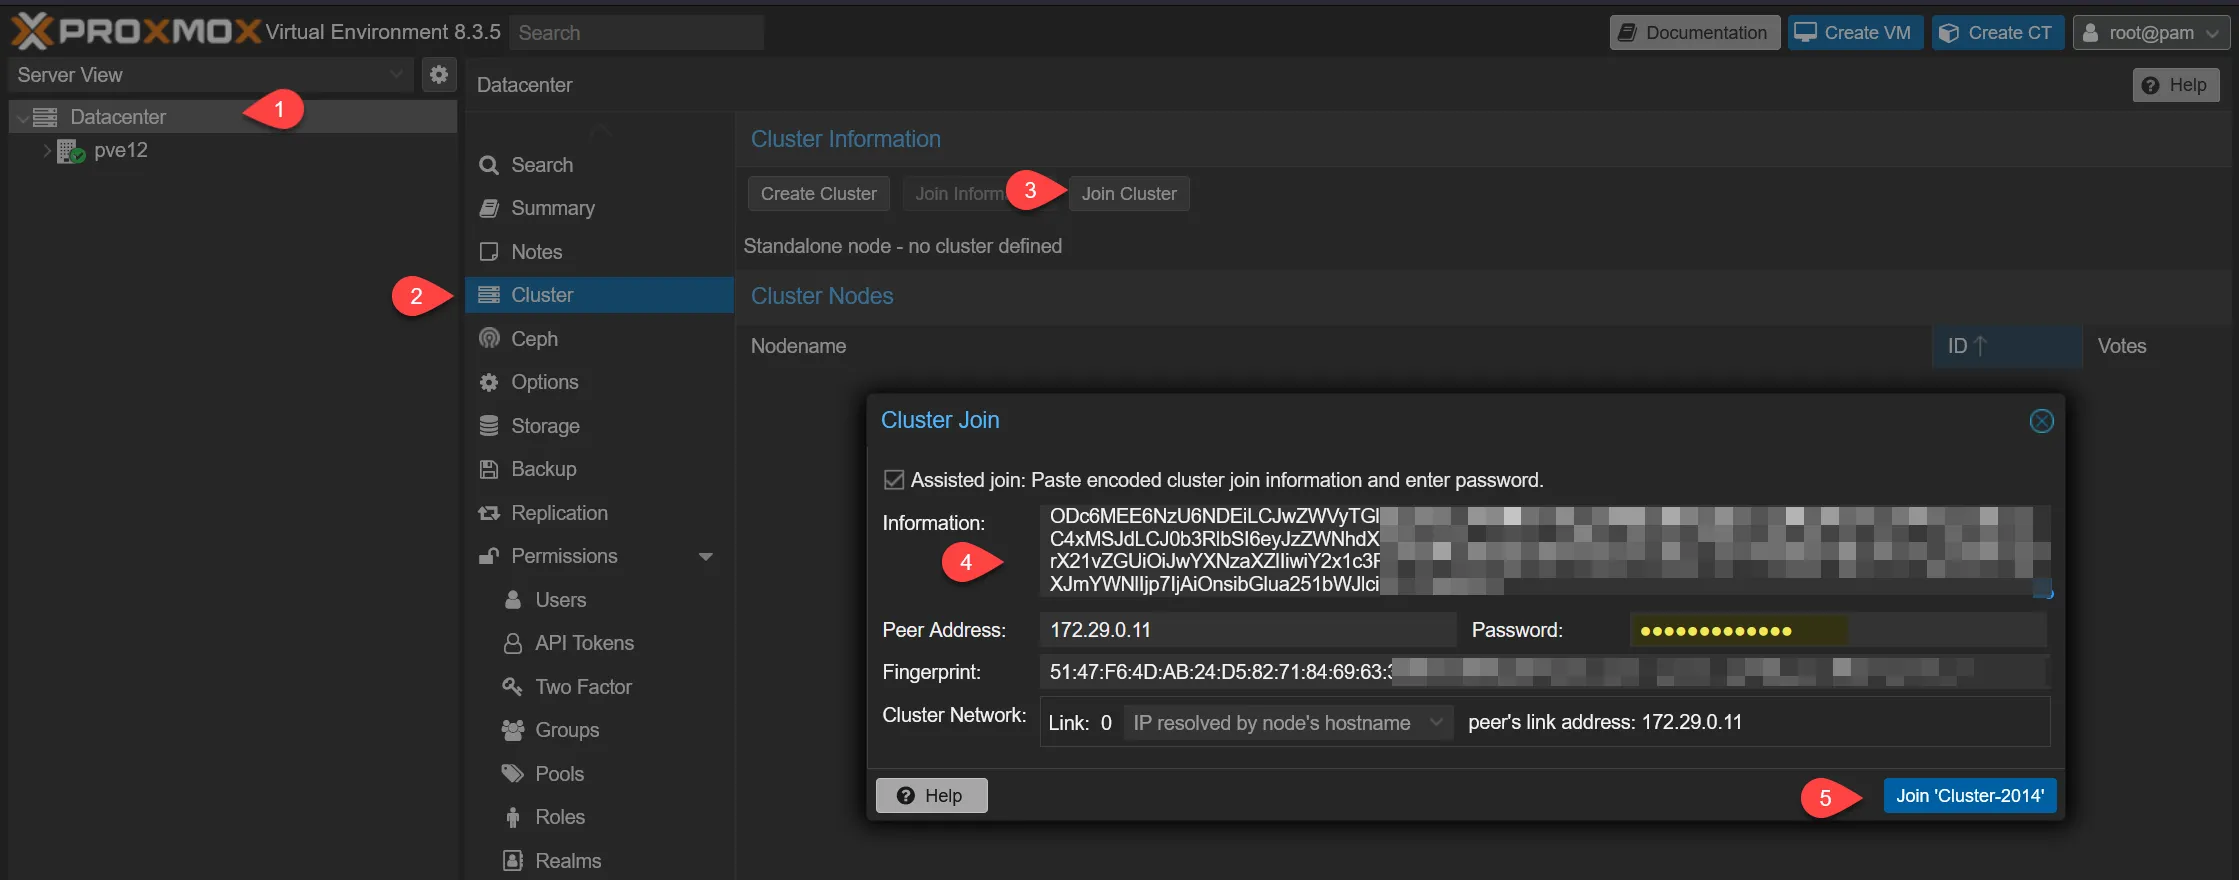Uncheck the Assisted join checkbox
The image size is (2239, 880).
click(x=894, y=480)
